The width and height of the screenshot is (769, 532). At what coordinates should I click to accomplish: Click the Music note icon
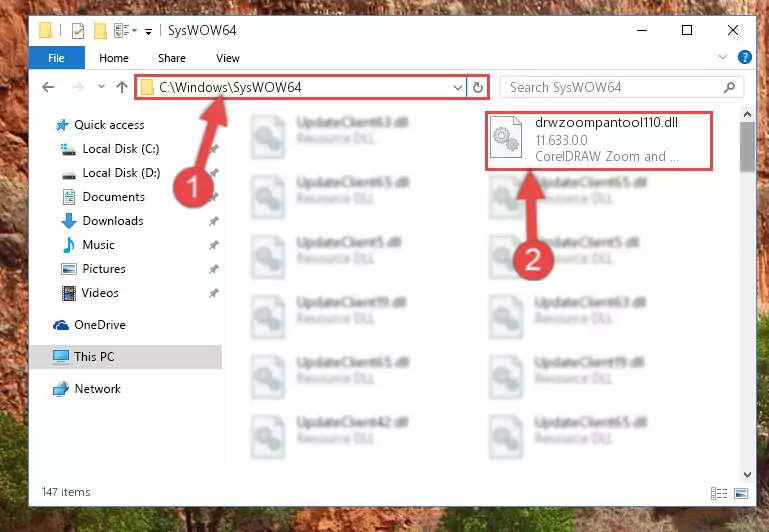click(69, 245)
